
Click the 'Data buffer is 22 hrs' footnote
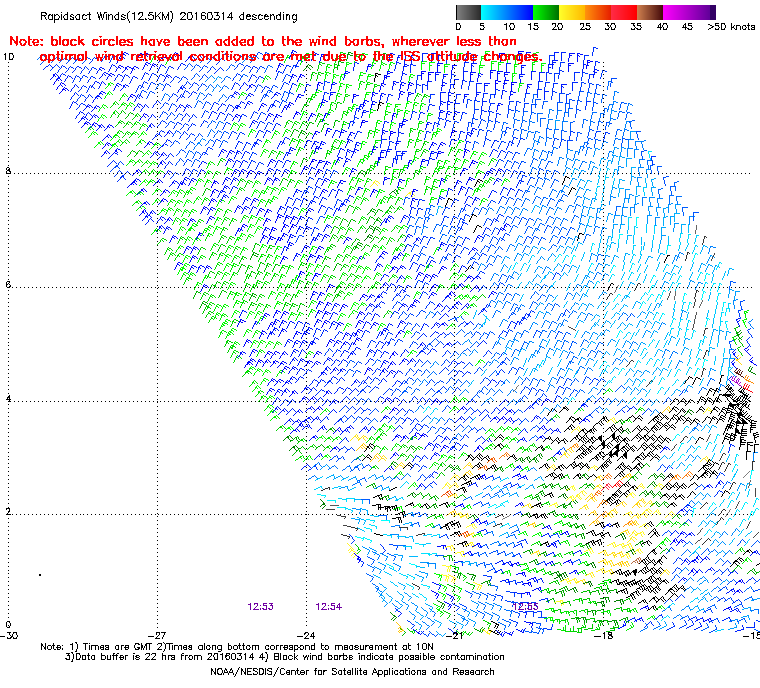click(x=285, y=657)
